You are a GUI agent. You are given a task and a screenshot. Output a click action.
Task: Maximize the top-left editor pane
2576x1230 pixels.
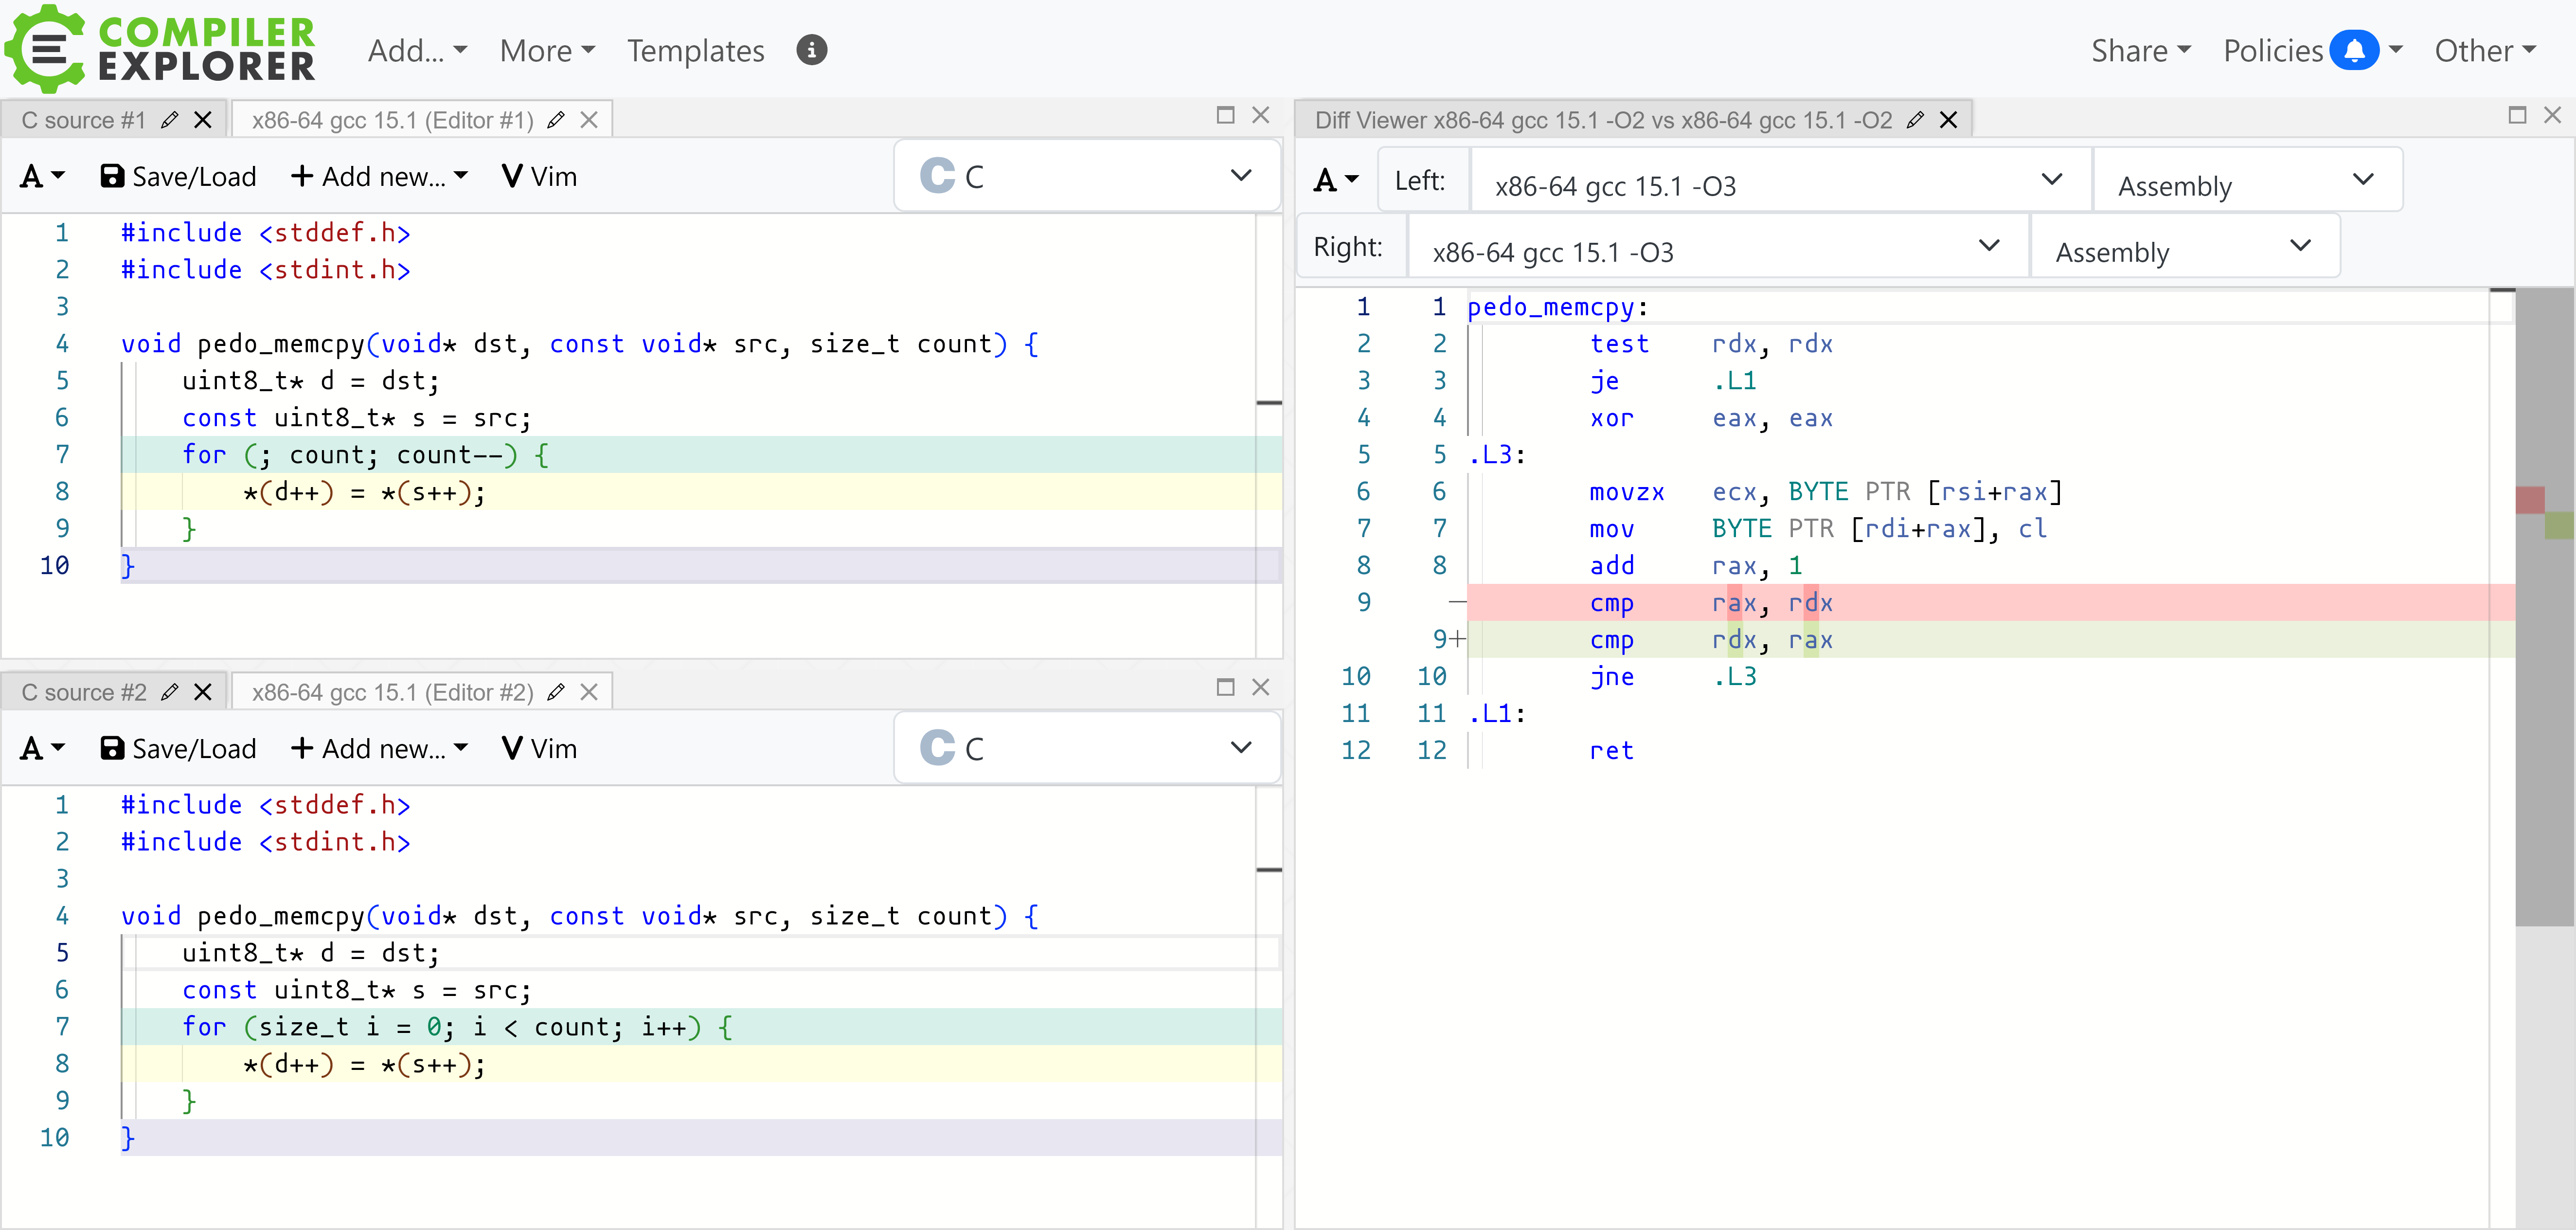pos(1225,115)
